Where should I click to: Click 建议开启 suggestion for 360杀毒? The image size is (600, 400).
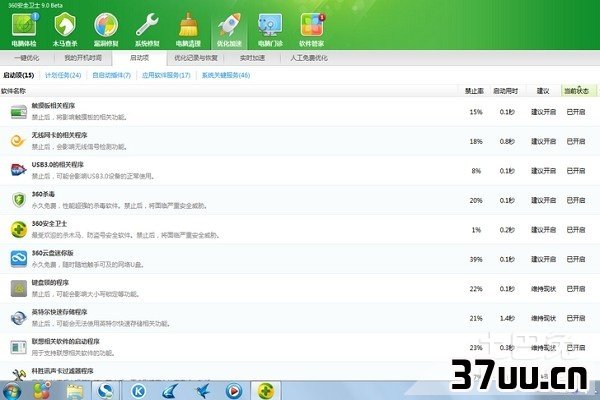click(x=543, y=200)
